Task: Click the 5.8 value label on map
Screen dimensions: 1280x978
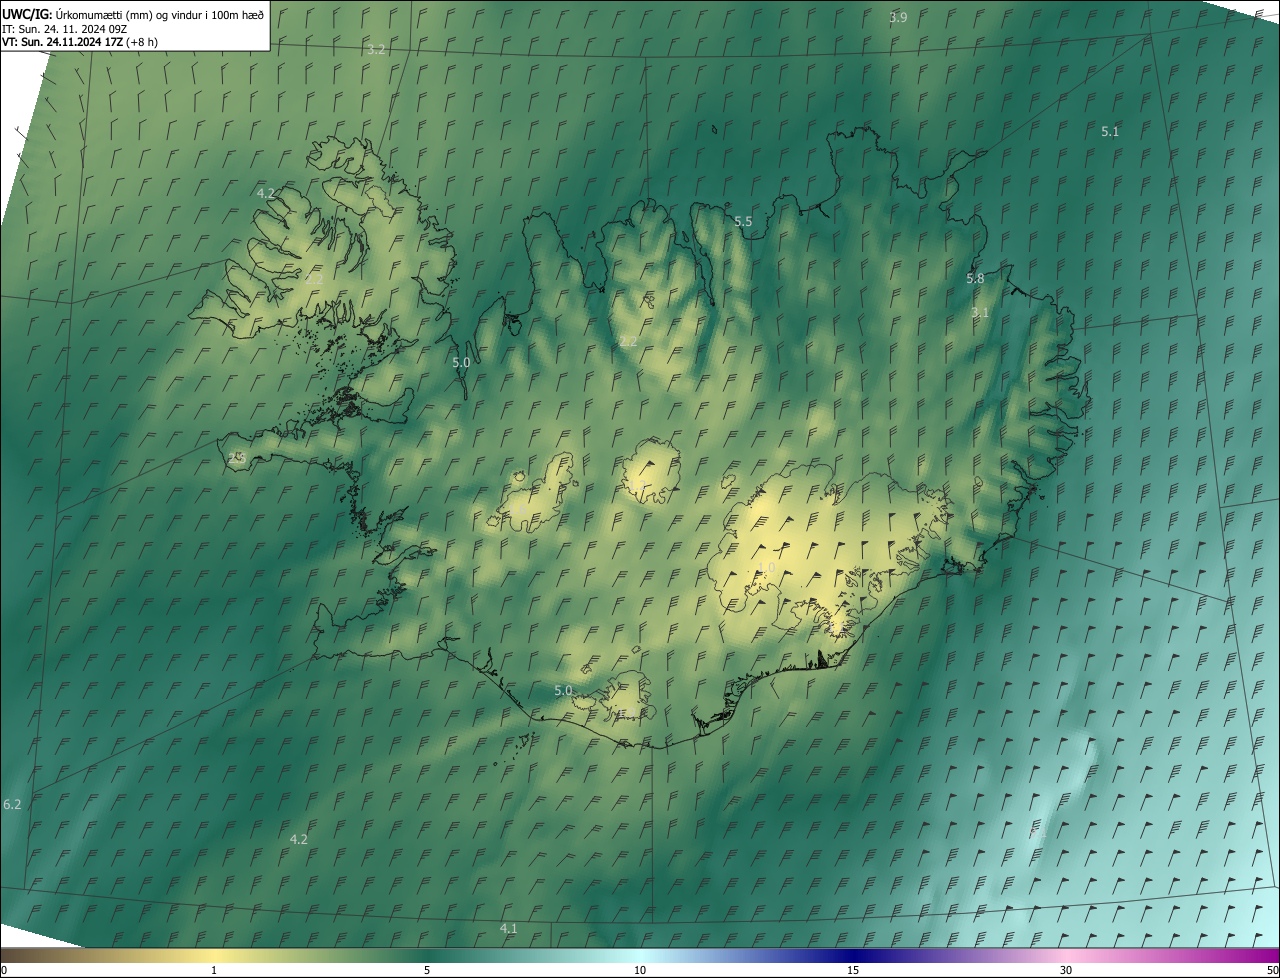Action: coord(975,278)
